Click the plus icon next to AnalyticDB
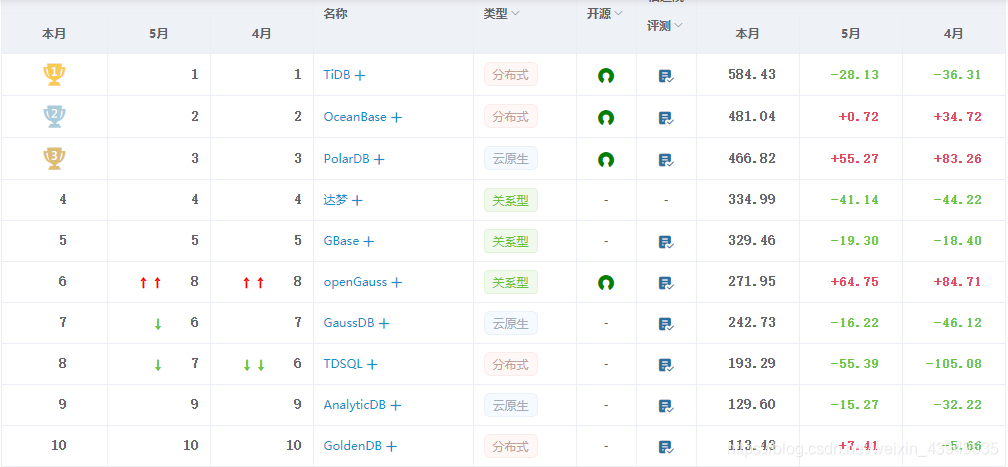Image resolution: width=1008 pixels, height=467 pixels. (395, 406)
